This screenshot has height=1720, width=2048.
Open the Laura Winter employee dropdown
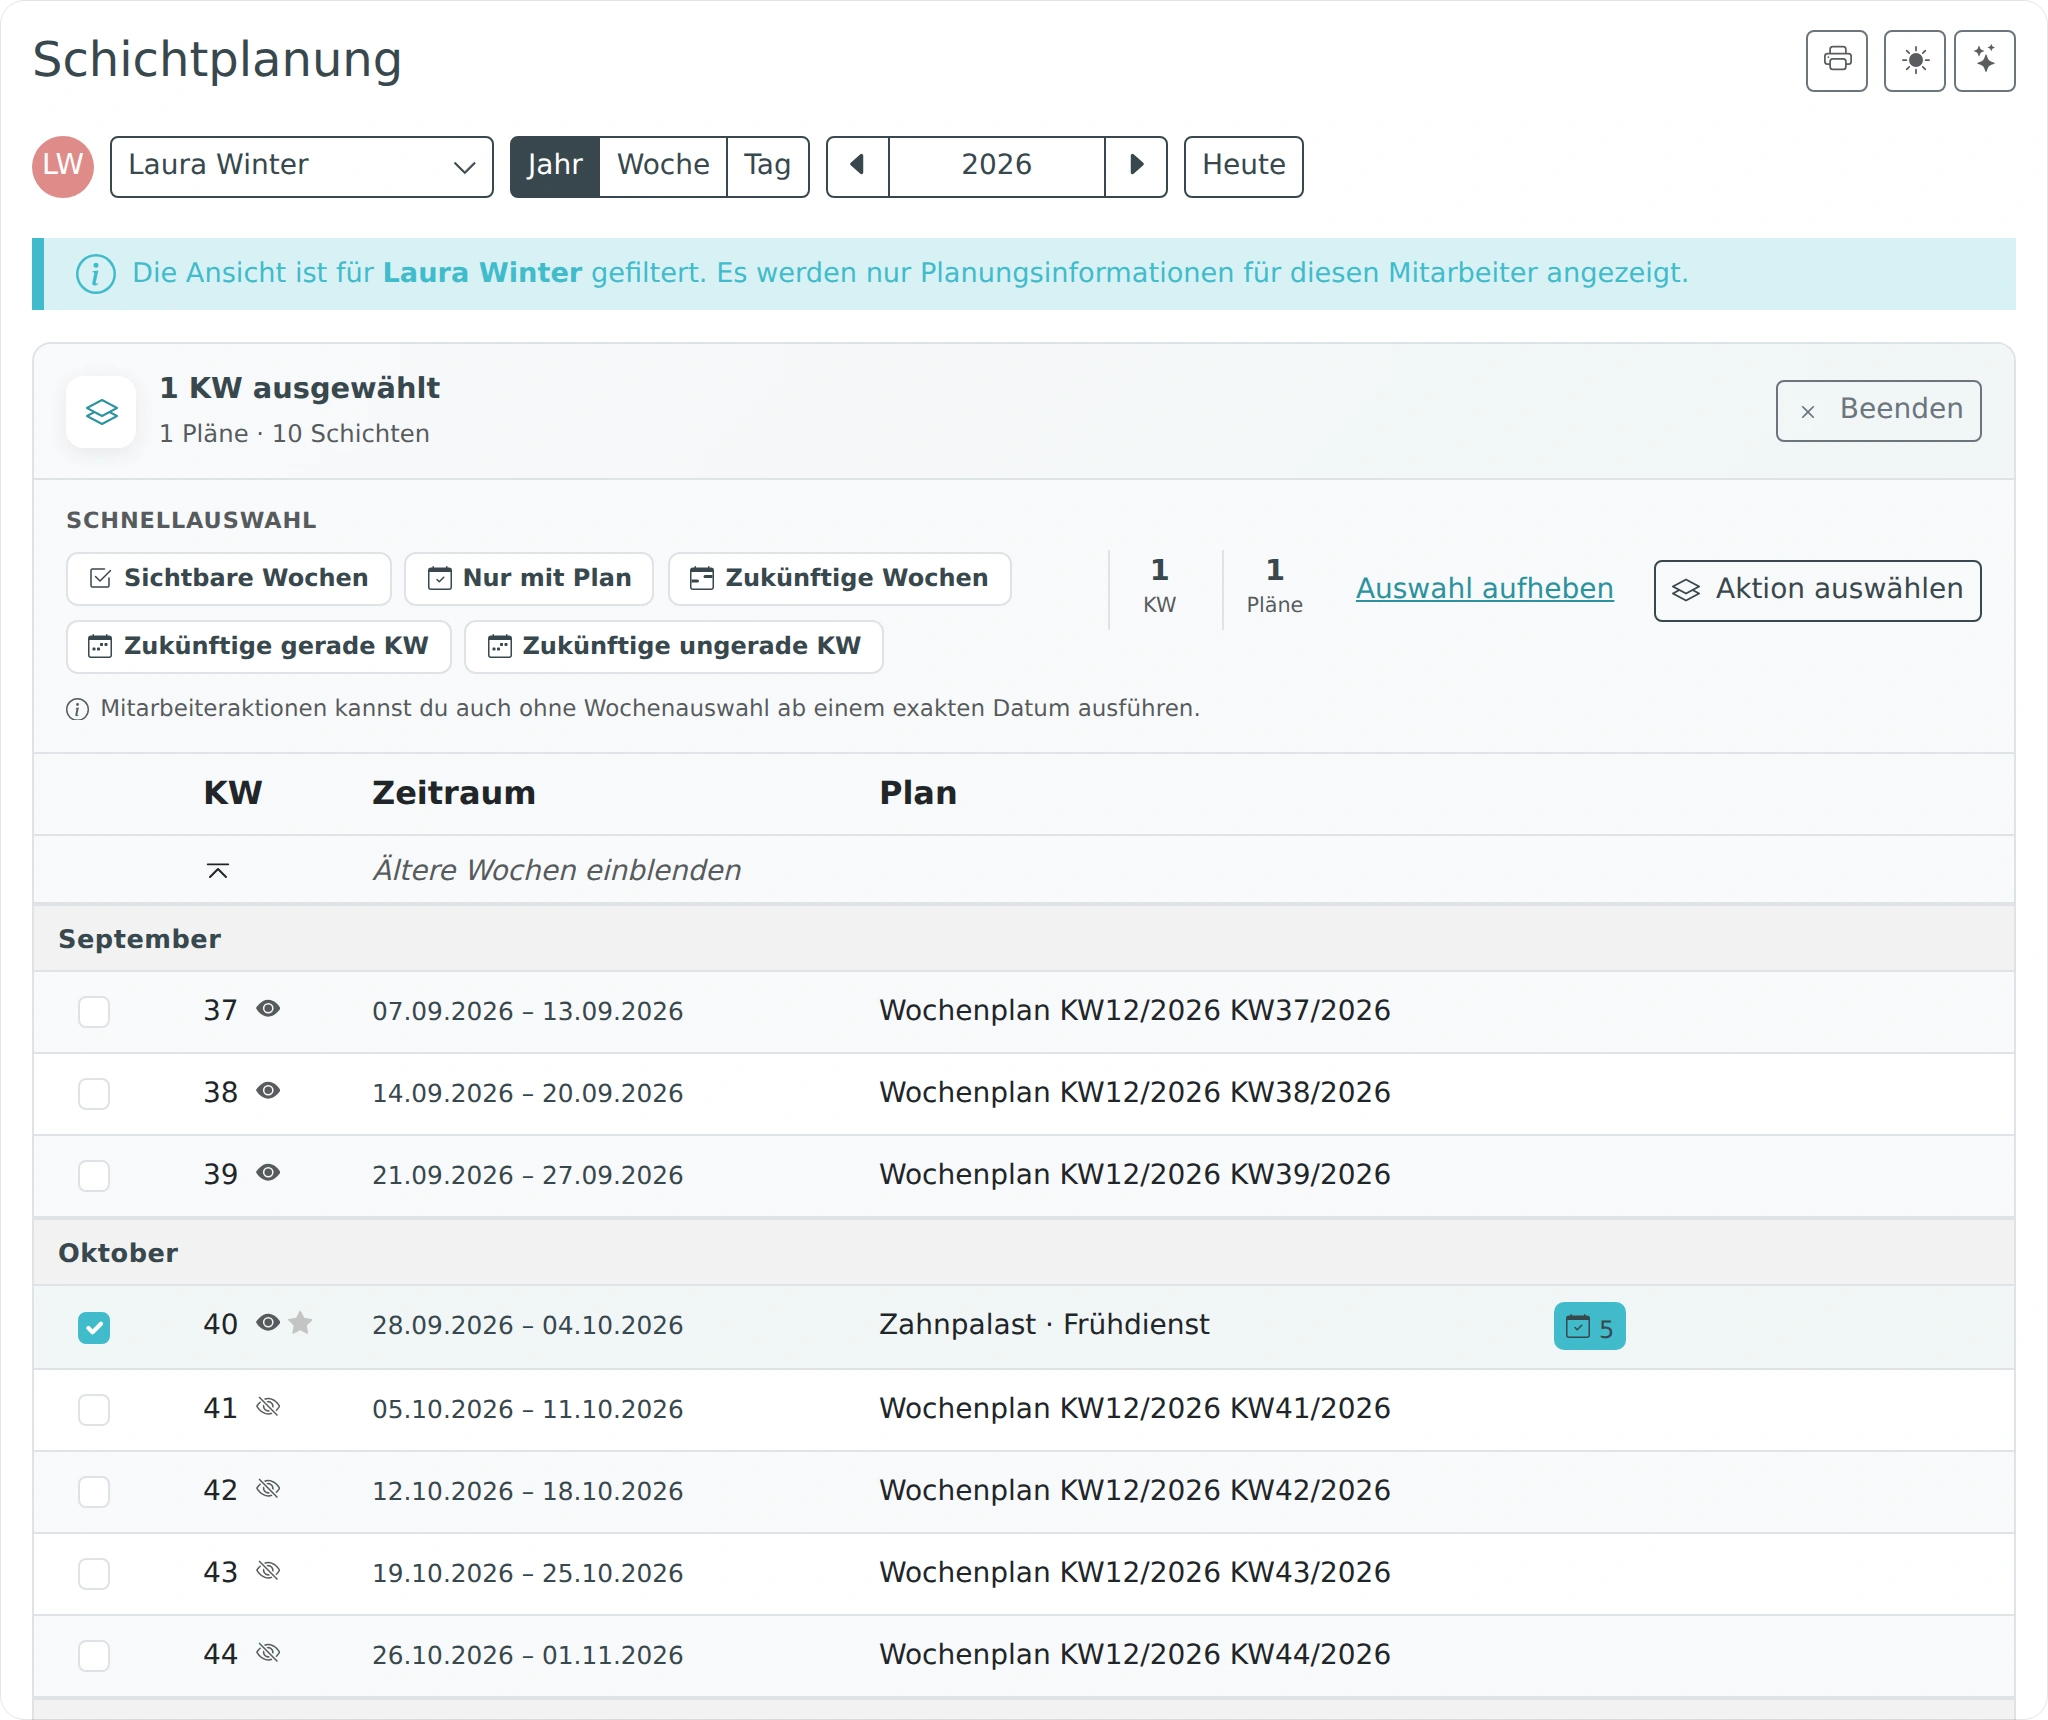point(302,166)
